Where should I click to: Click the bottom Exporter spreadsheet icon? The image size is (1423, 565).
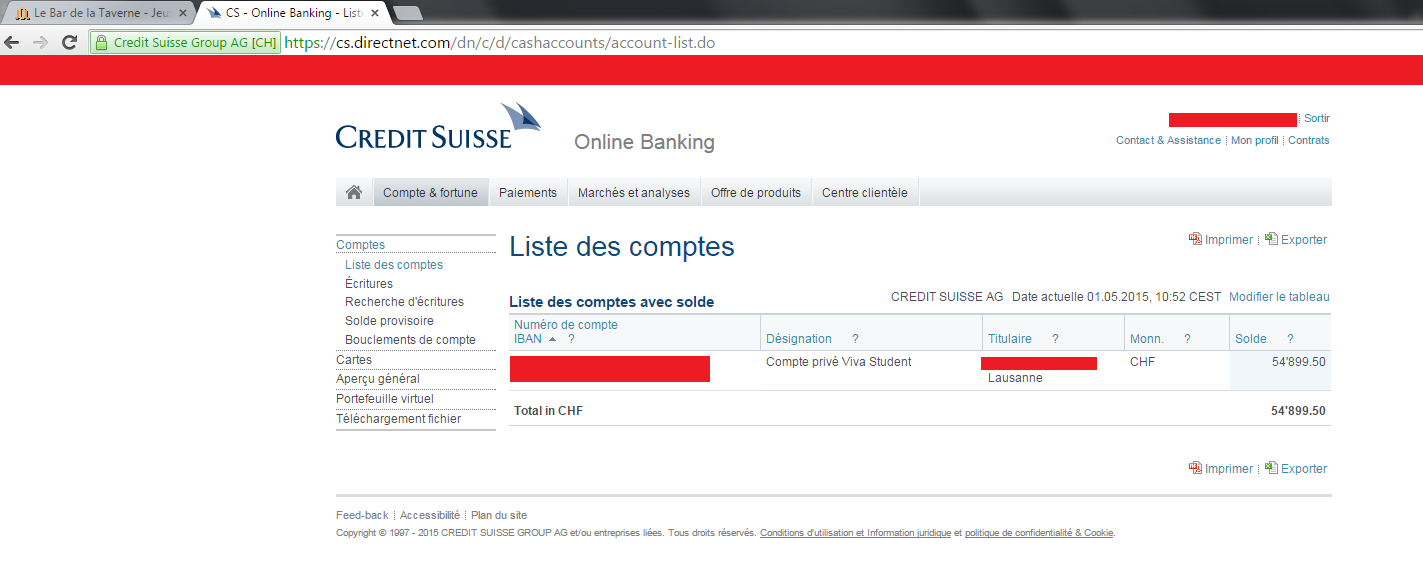pos(1271,468)
